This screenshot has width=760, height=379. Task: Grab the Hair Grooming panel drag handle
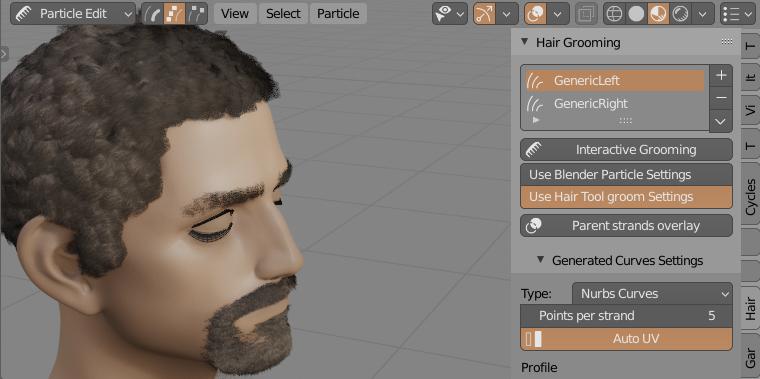point(727,42)
